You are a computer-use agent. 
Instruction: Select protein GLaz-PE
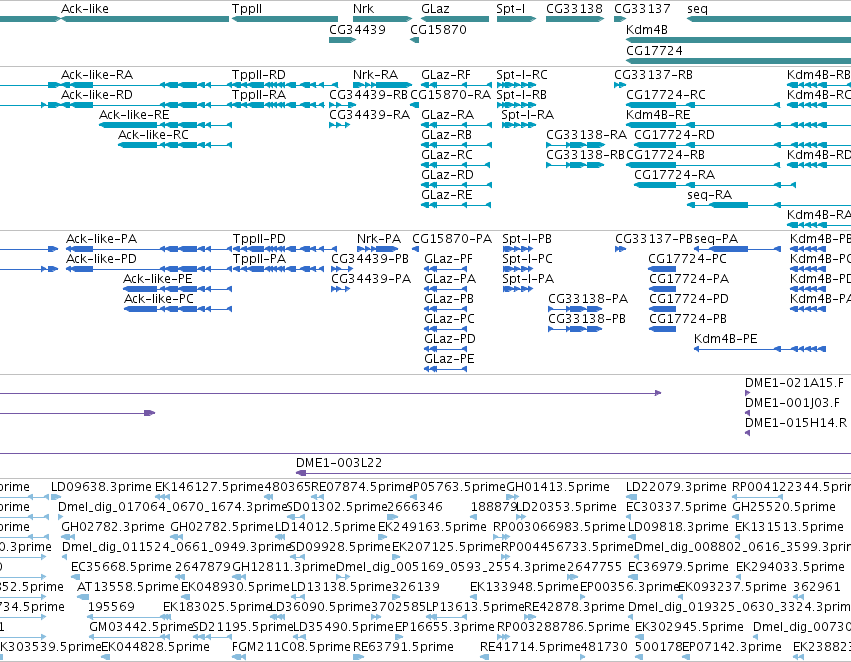(x=449, y=359)
